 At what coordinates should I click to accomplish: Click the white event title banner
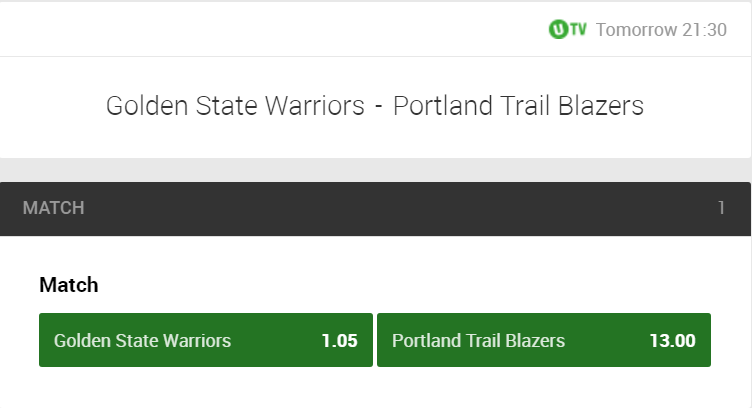375,107
